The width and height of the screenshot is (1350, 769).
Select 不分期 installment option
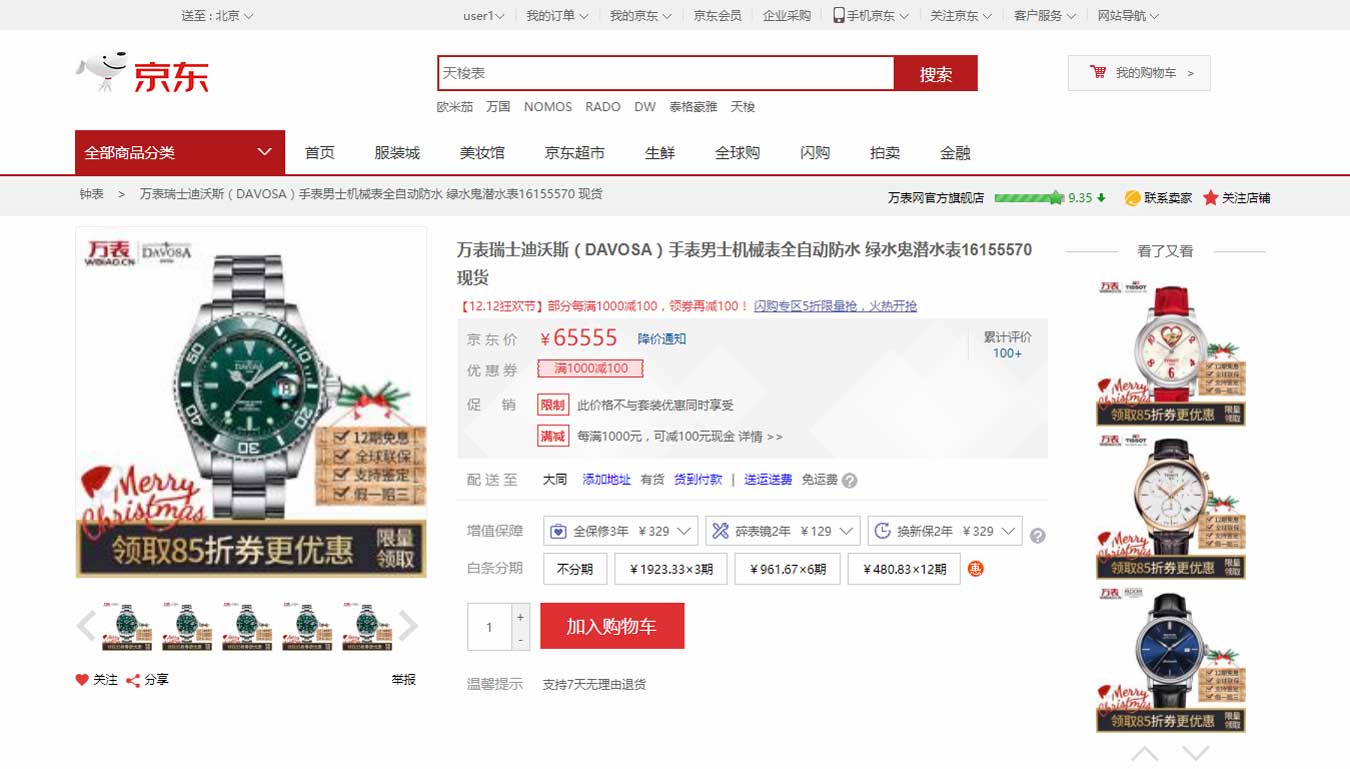pos(575,569)
